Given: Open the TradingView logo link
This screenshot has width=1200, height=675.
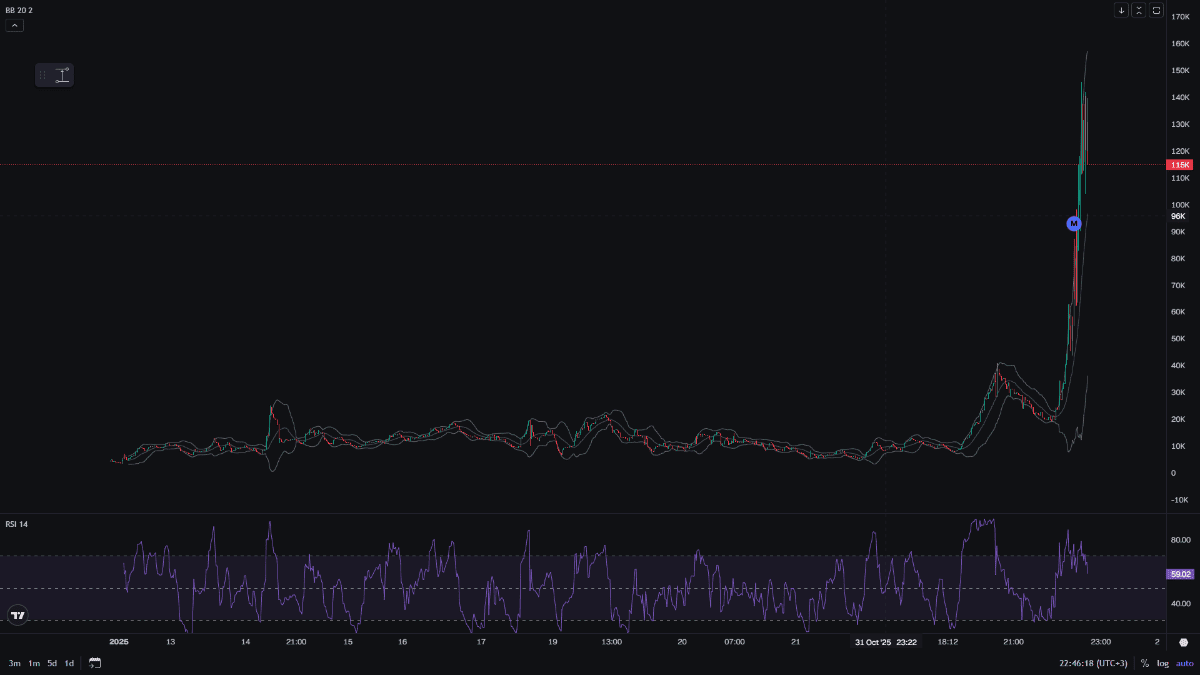Looking at the screenshot, I should point(17,616).
